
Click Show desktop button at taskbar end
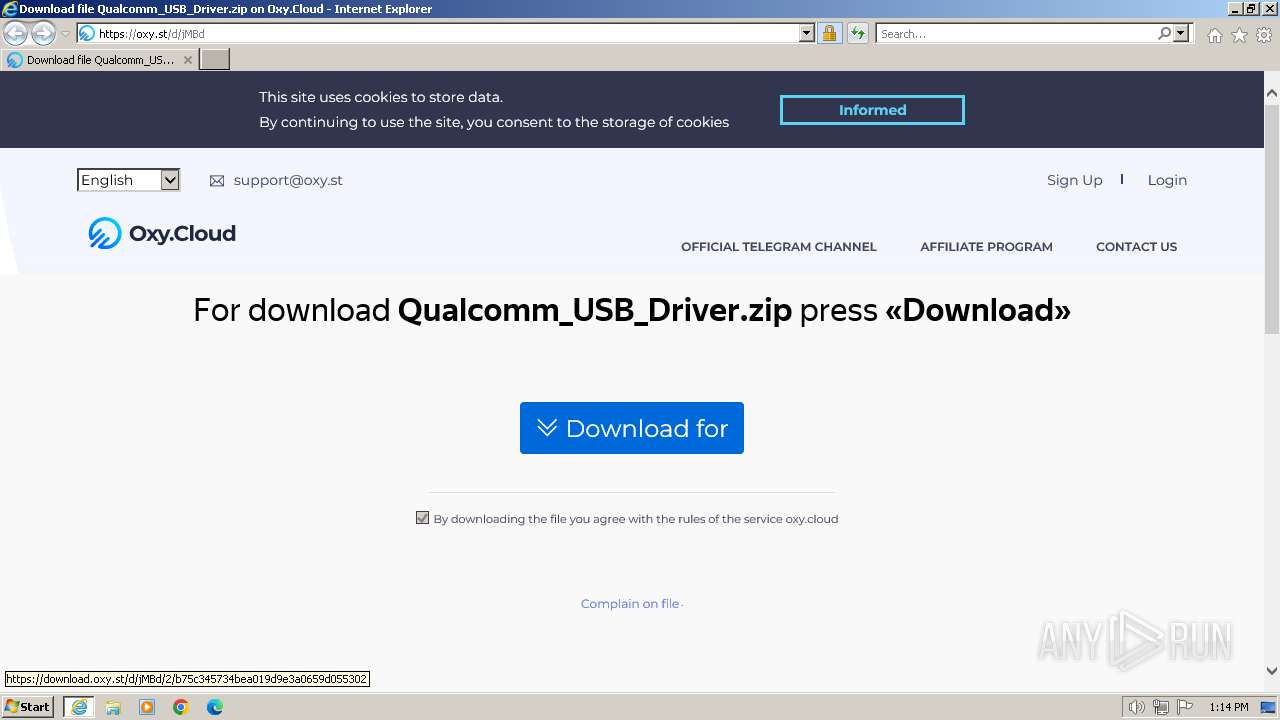1268,707
